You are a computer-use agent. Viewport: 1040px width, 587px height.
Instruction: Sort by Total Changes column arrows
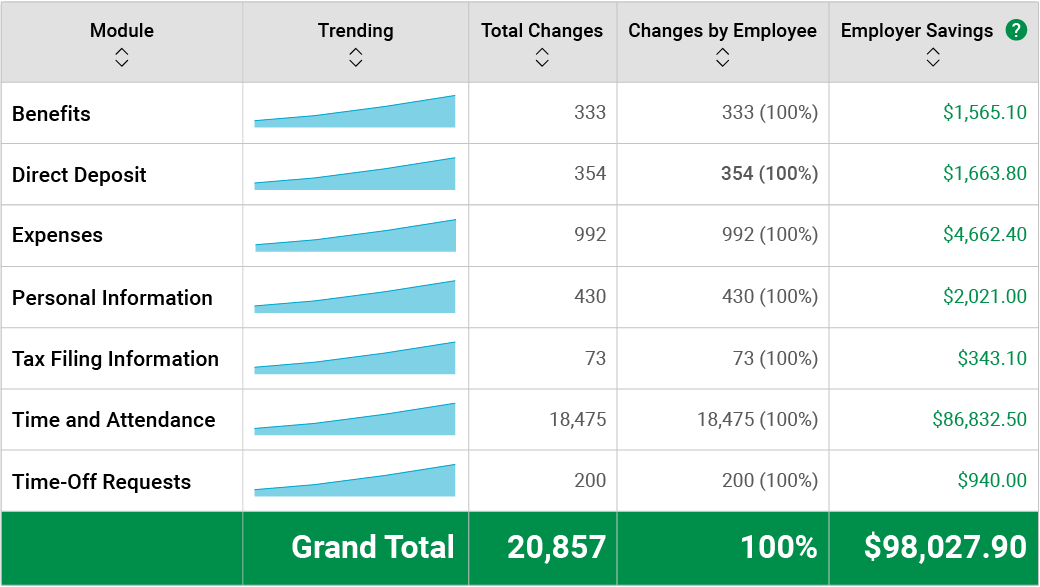tap(542, 58)
